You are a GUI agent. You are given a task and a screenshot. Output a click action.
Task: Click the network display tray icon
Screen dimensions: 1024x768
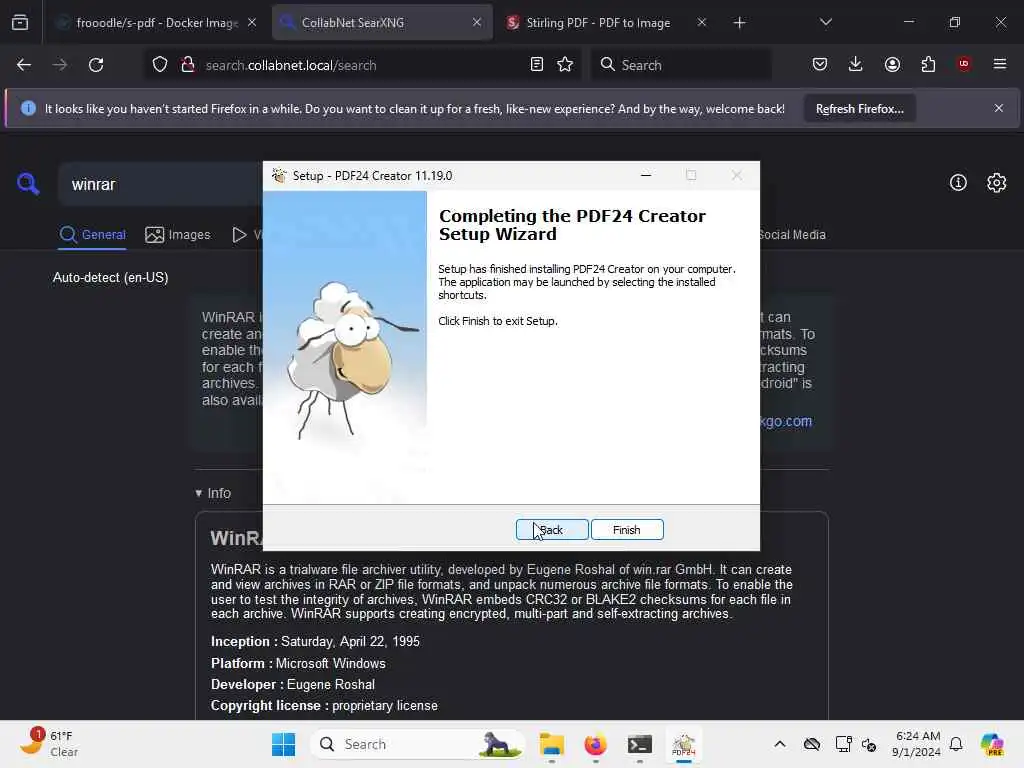point(843,744)
